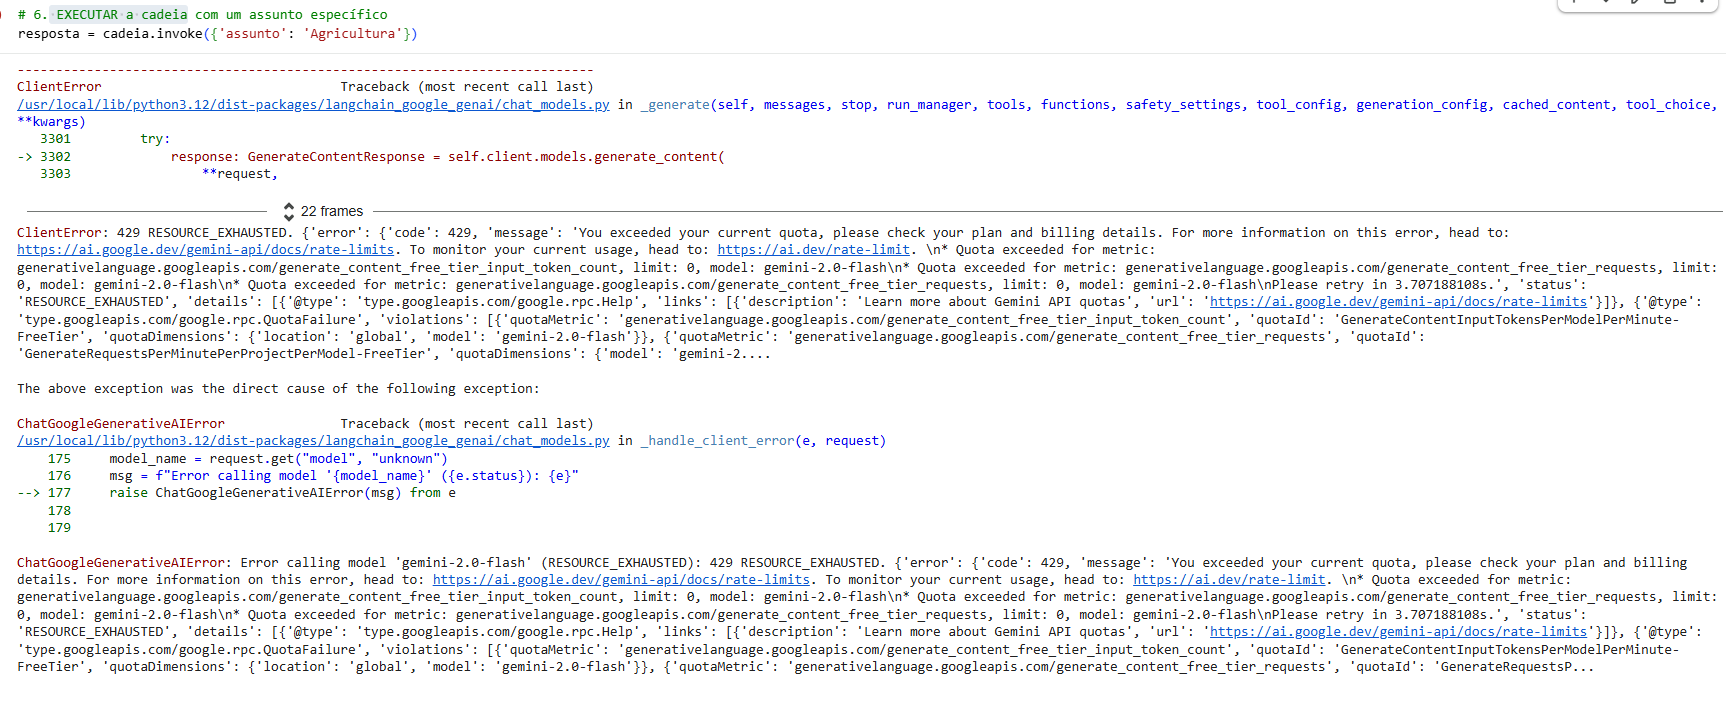Open ai.dev/rate-limit link in ClientError message

(x=813, y=250)
